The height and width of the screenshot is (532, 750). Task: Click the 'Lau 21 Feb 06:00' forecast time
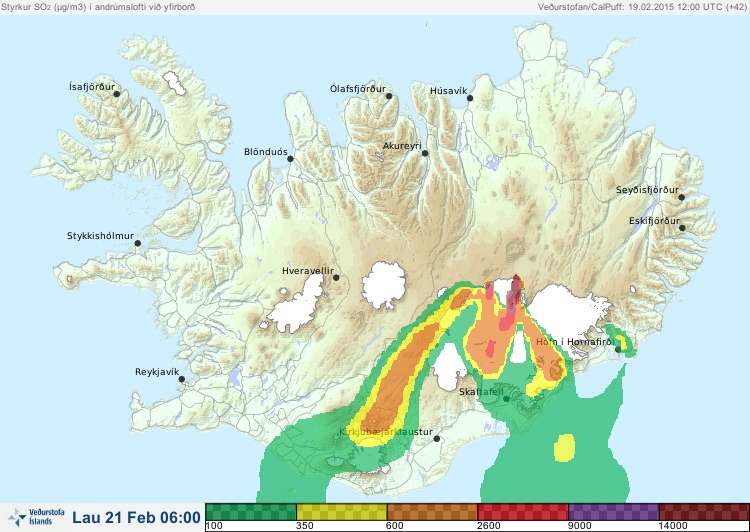pos(137,517)
